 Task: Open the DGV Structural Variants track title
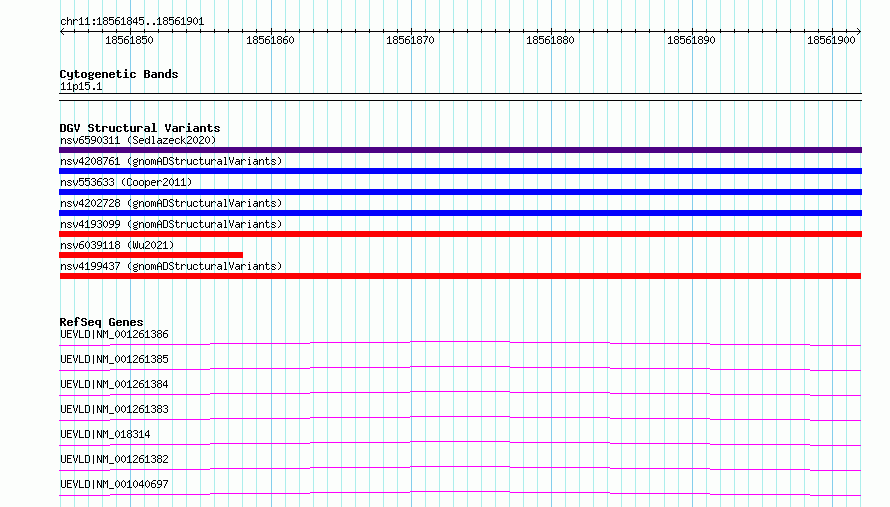pyautogui.click(x=140, y=128)
